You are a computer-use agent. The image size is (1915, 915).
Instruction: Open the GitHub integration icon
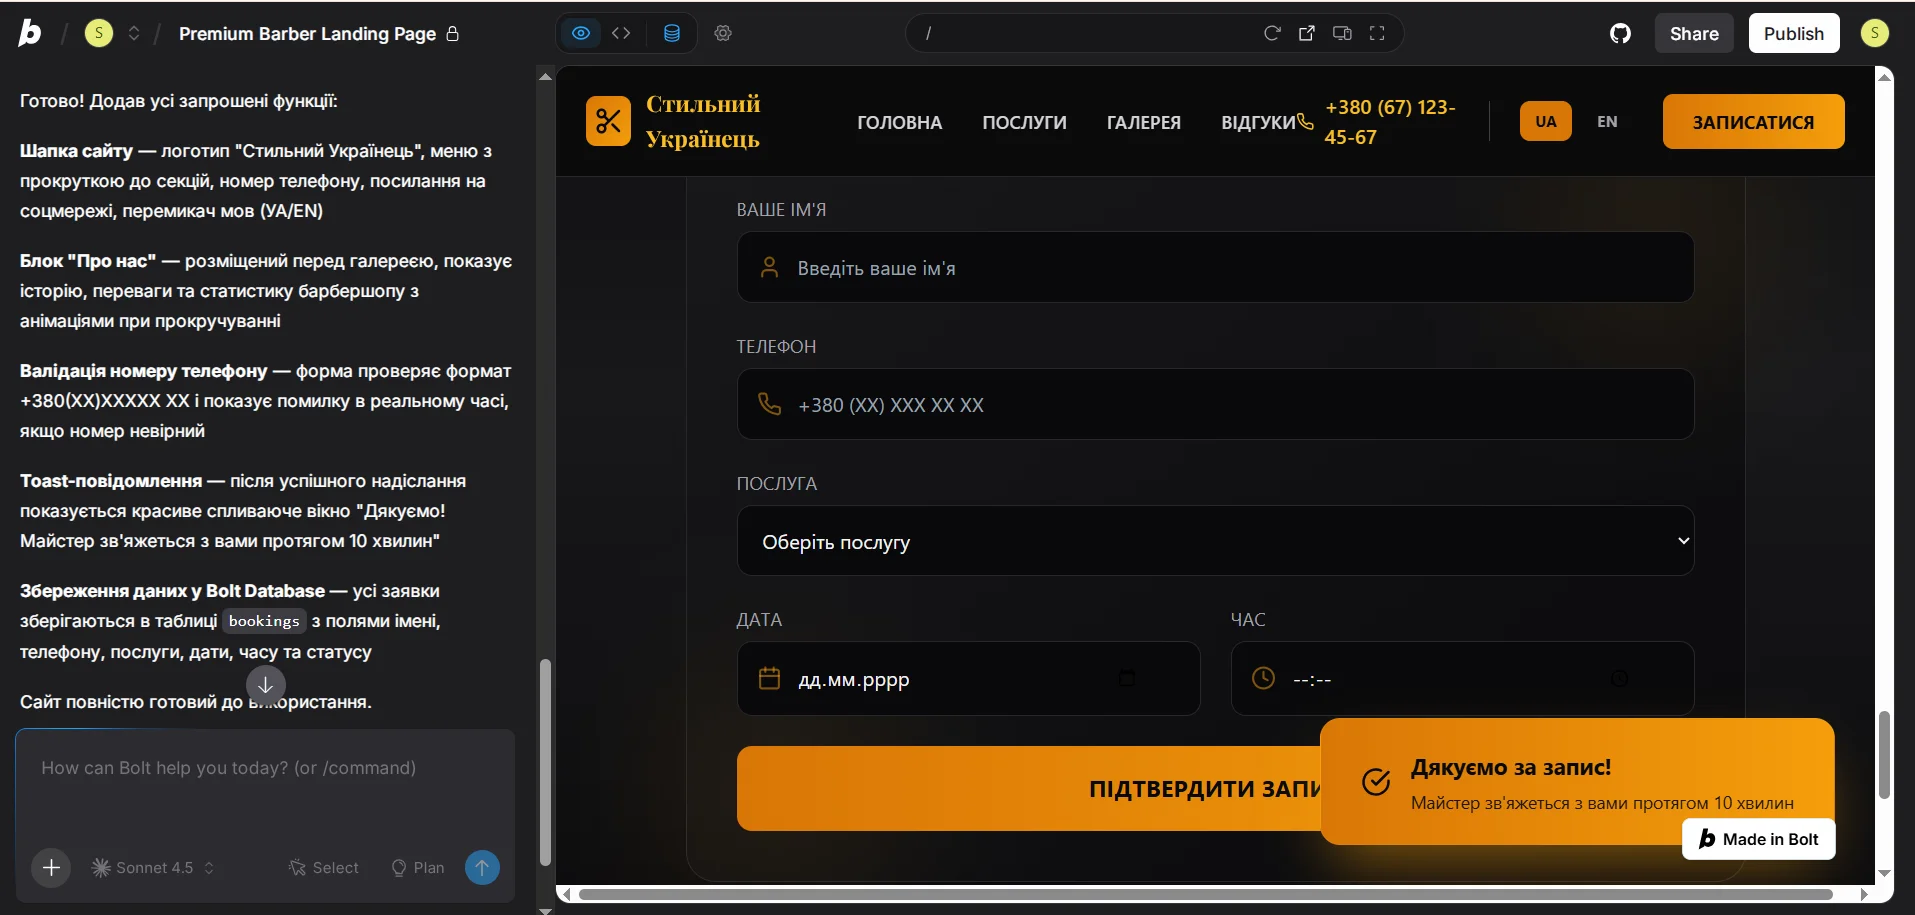1620,33
